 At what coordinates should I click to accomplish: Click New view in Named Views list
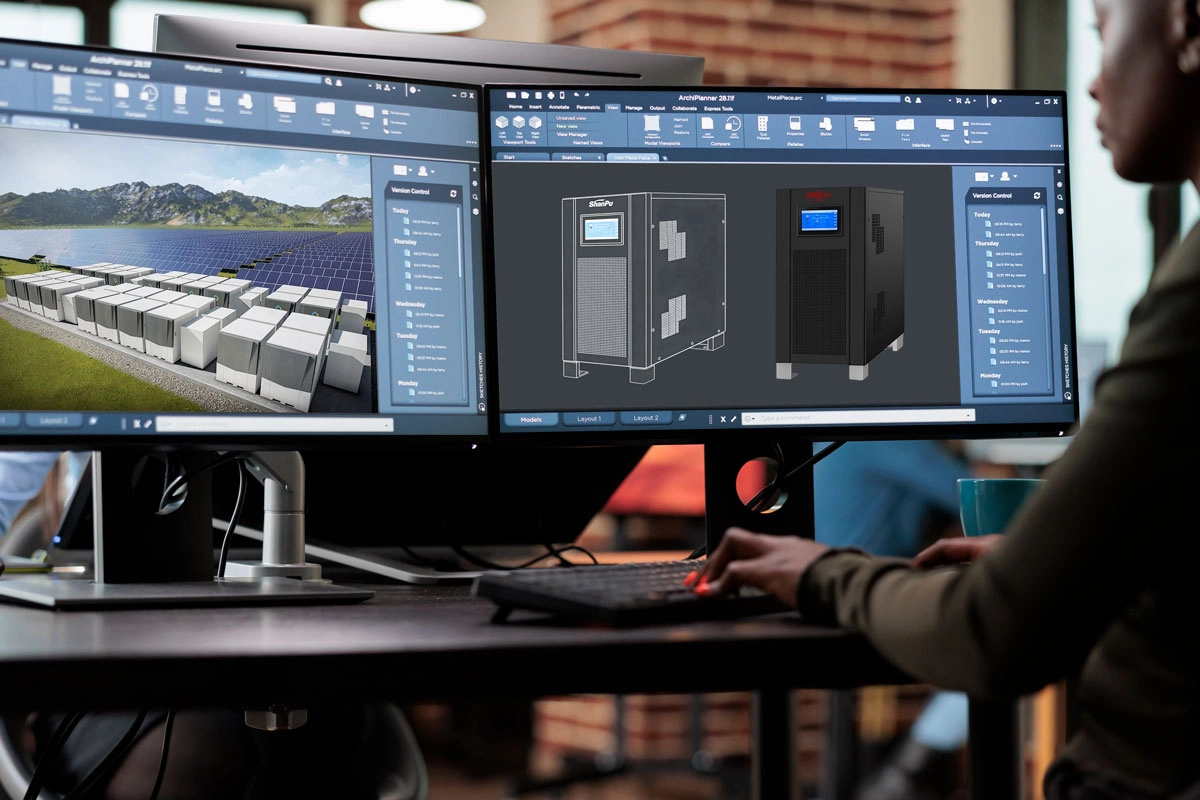567,126
